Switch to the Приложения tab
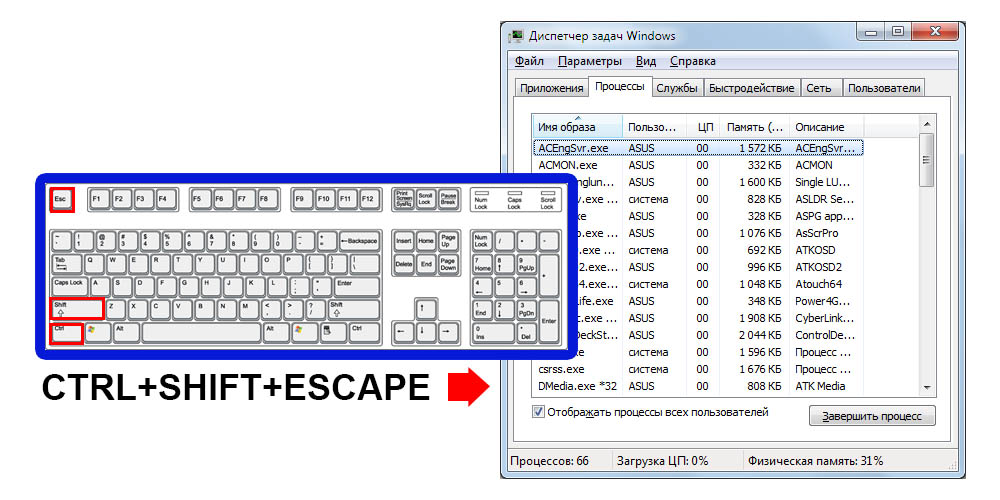This screenshot has width=1000, height=500. click(551, 88)
